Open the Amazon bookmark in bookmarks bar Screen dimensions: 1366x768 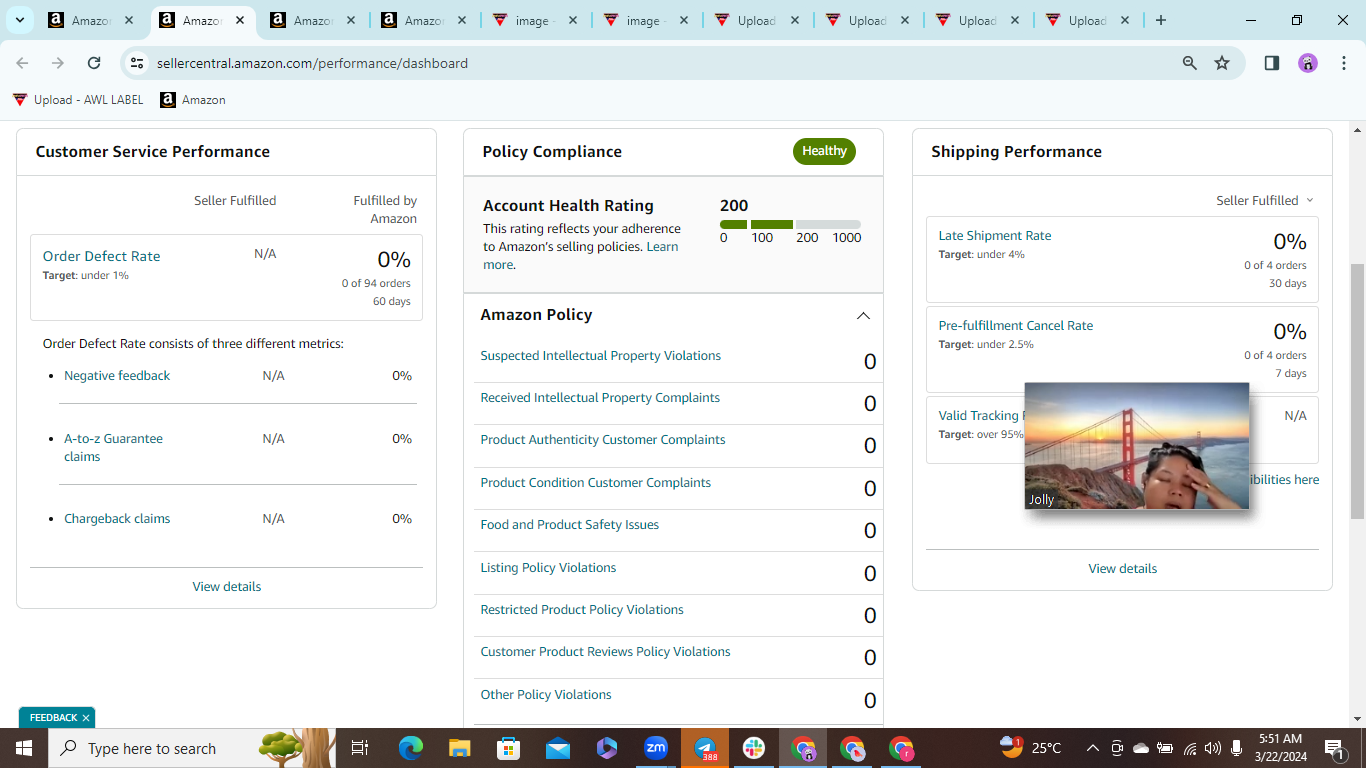click(193, 100)
